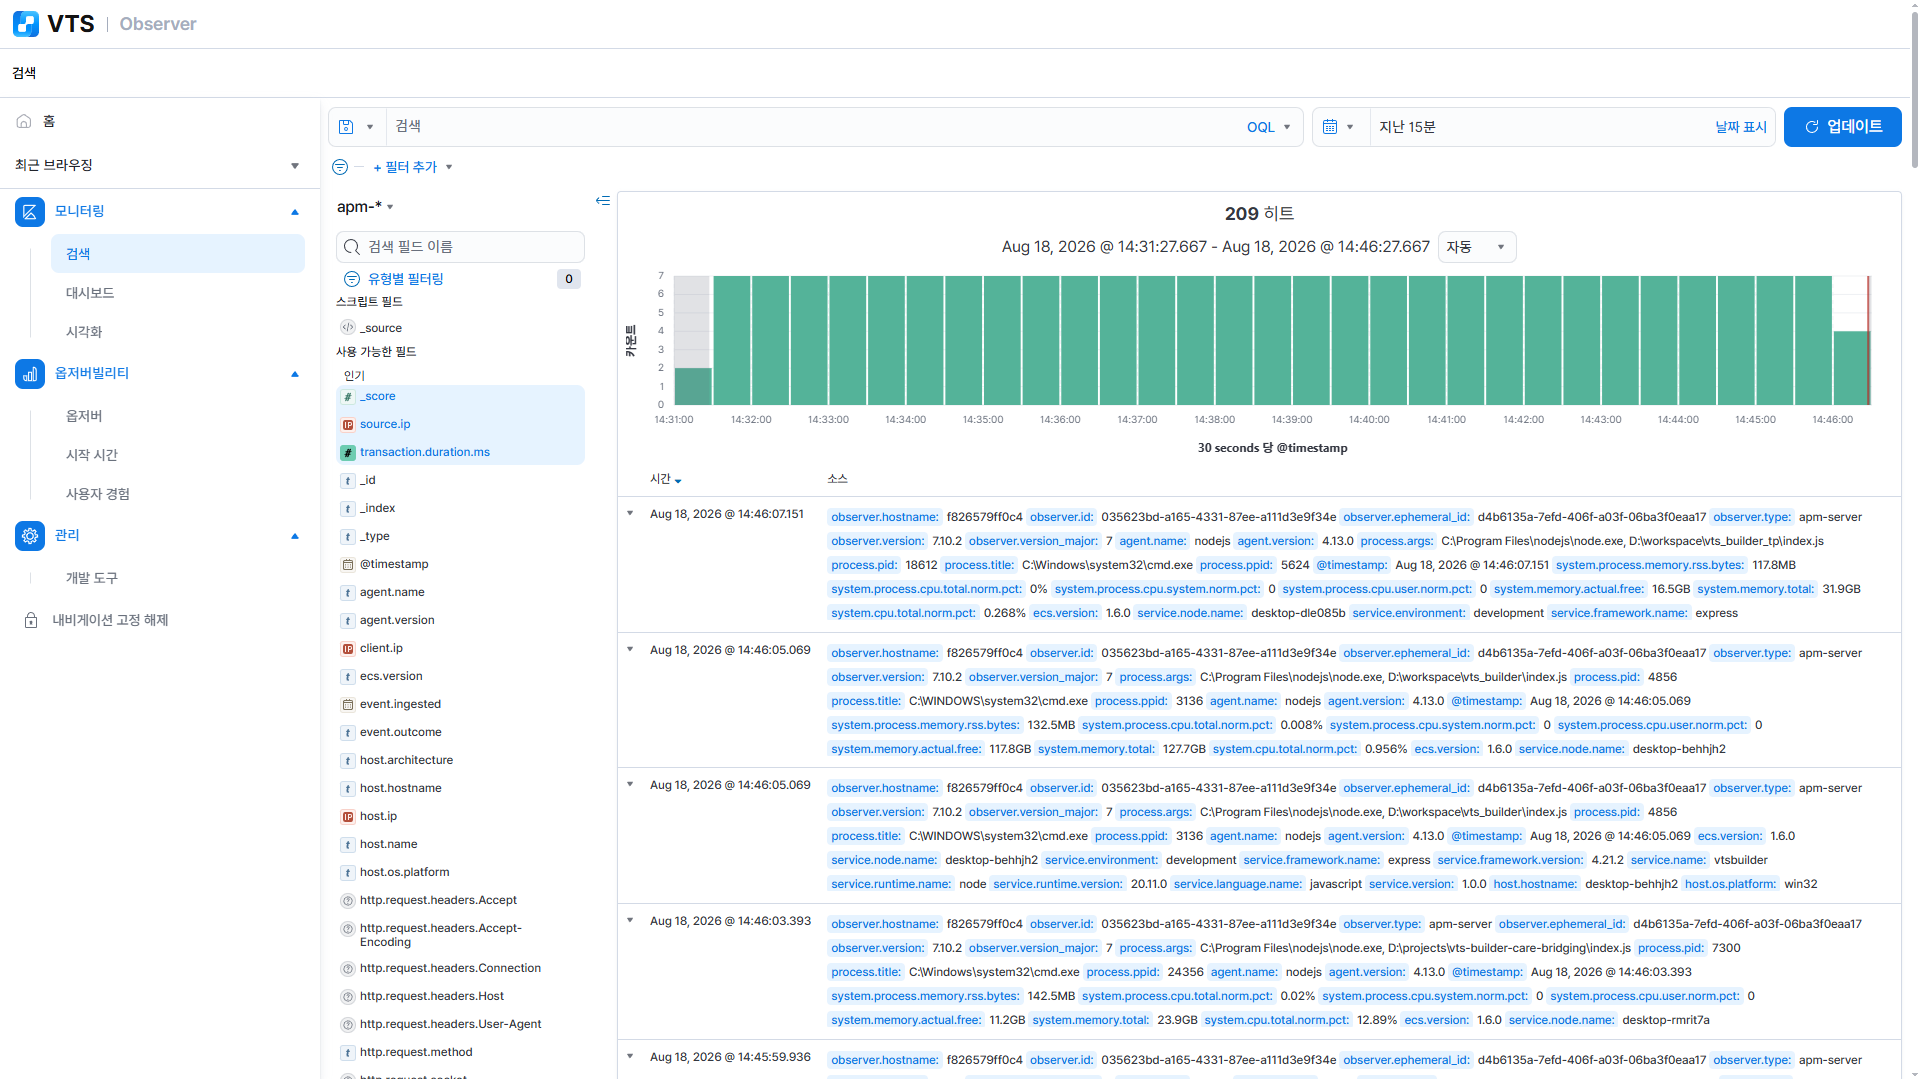
Task: Expand the recent browsing dropdown
Action: 295,166
